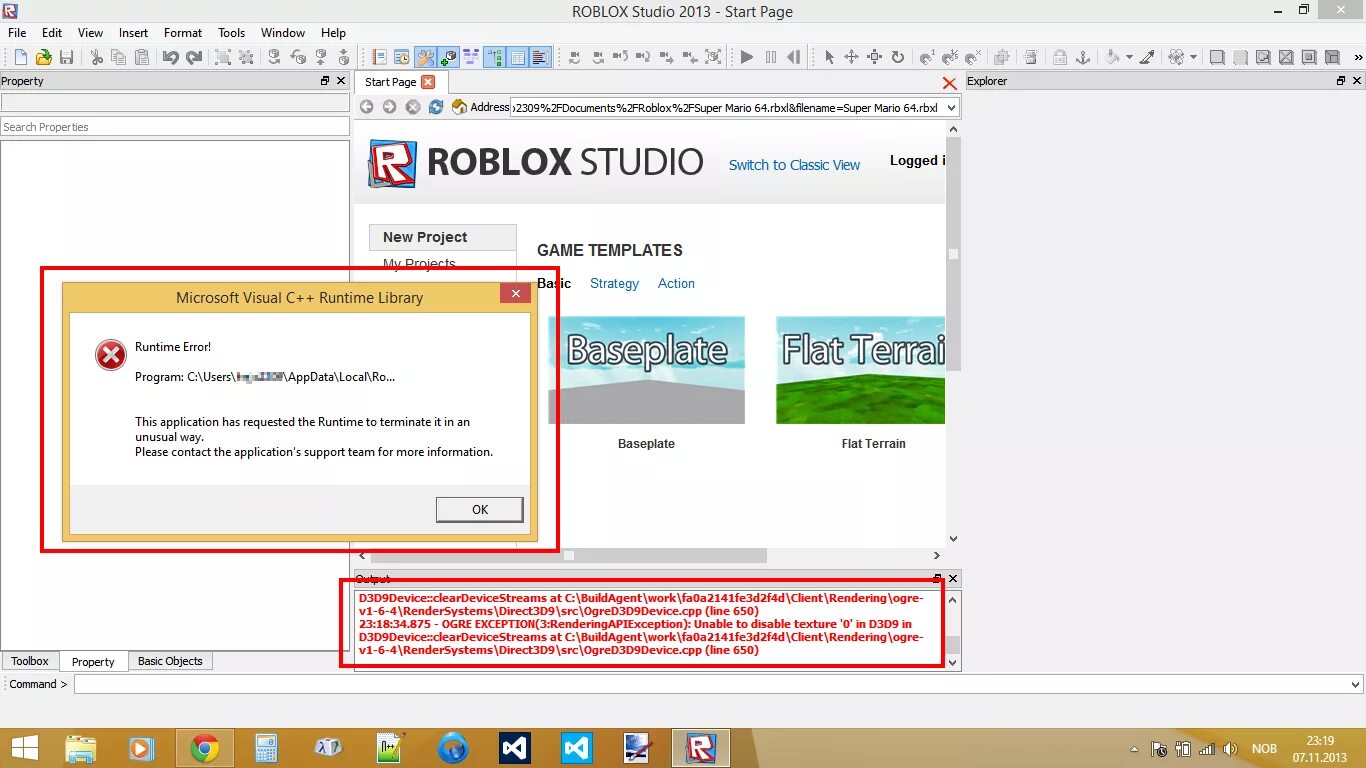Image resolution: width=1366 pixels, height=768 pixels.
Task: Activate the Anchor tool
Action: (1082, 58)
